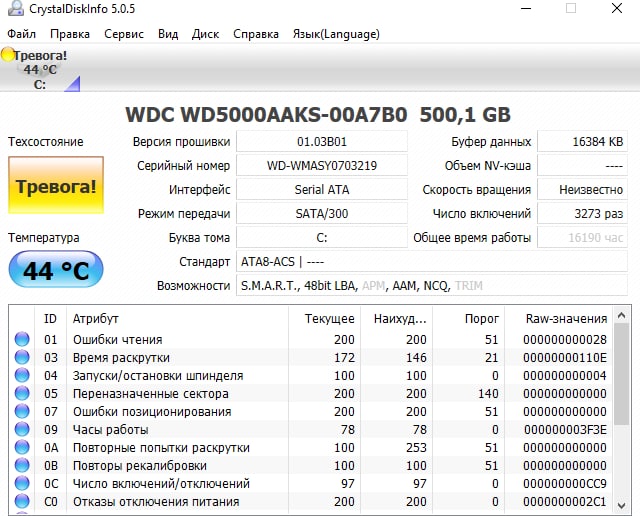Click the ATA8-ACS standard field

pos(432,261)
